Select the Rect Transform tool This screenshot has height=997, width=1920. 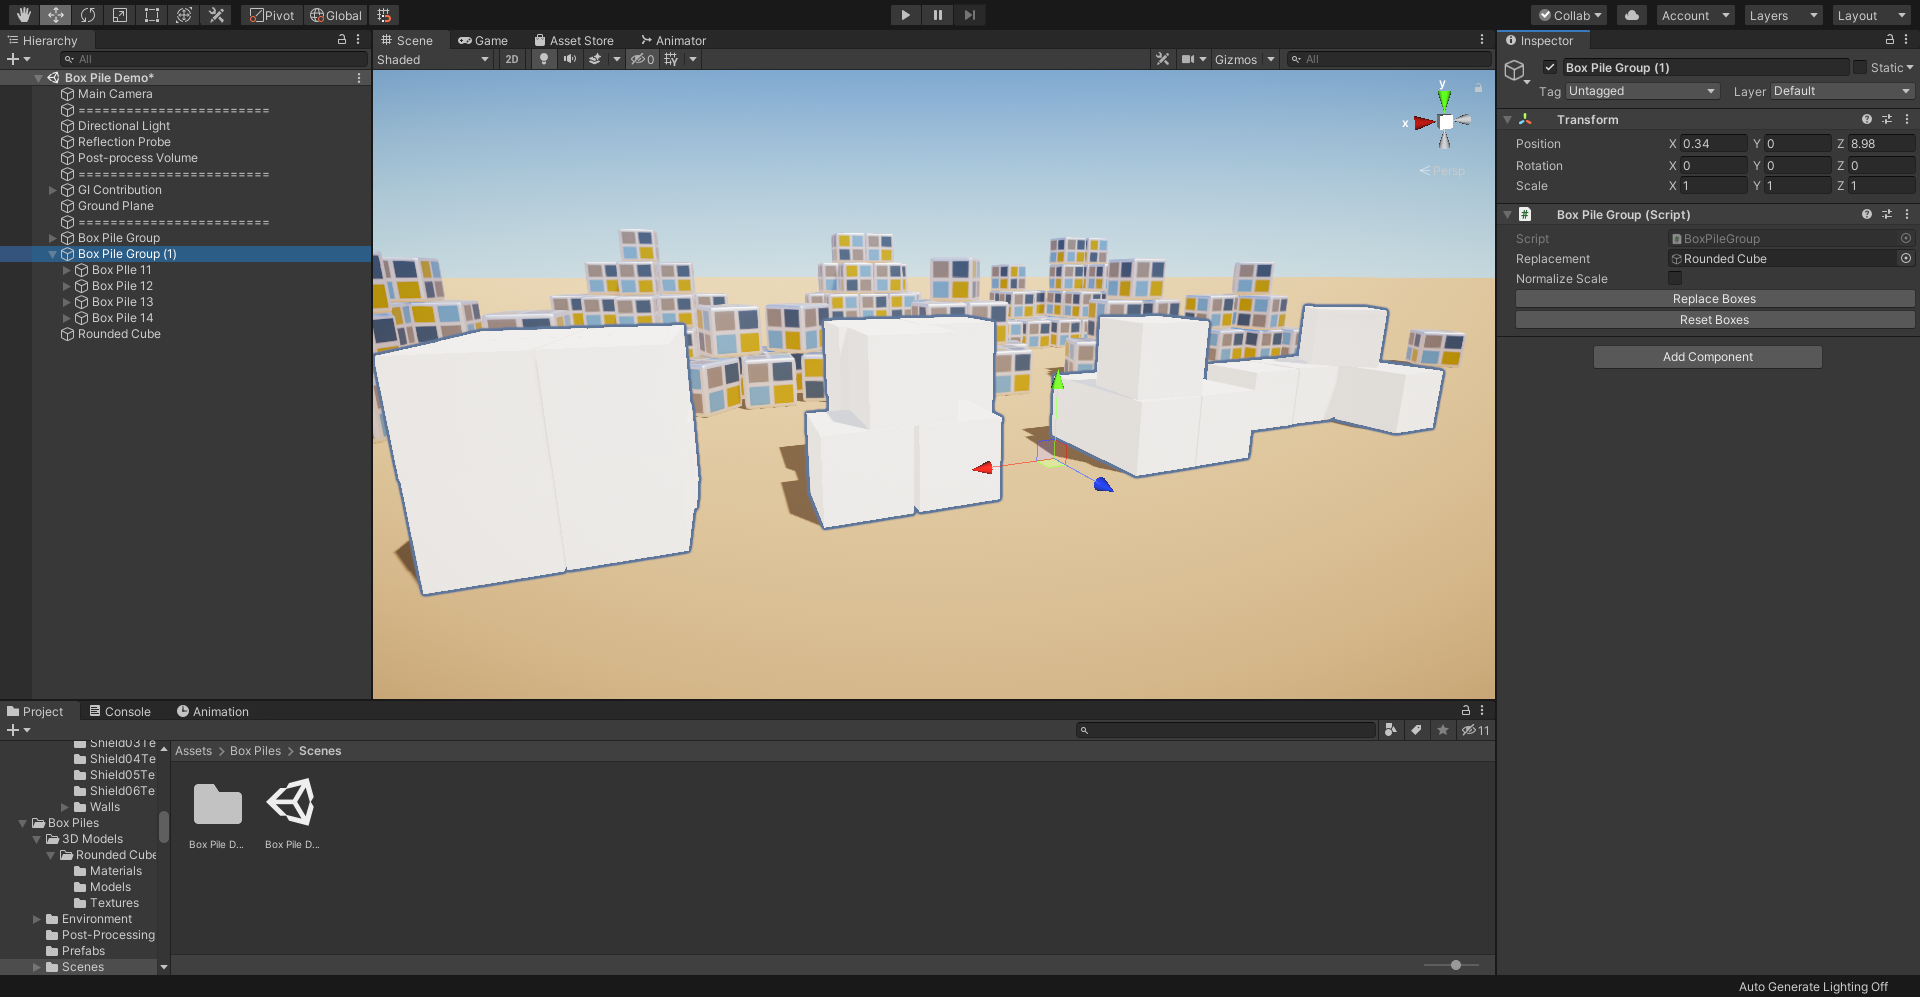coord(152,15)
